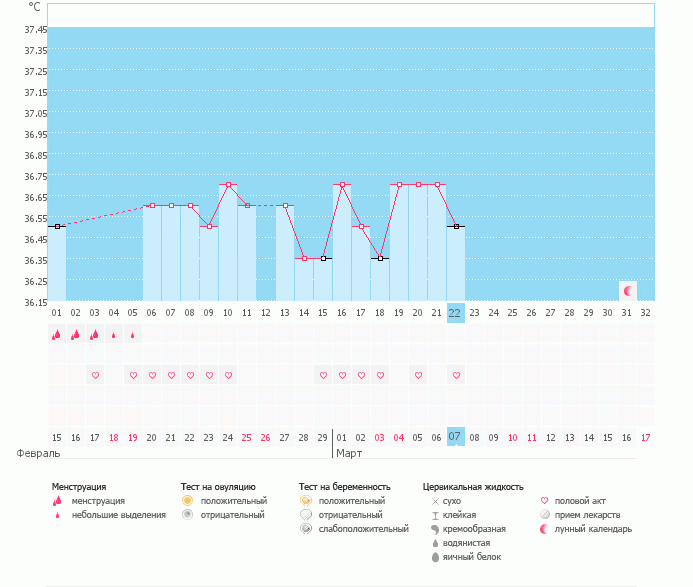Image resolution: width=693 pixels, height=587 pixels.
Task: Click the menstruation drop icon on cycle day 01
Action: click(57, 335)
